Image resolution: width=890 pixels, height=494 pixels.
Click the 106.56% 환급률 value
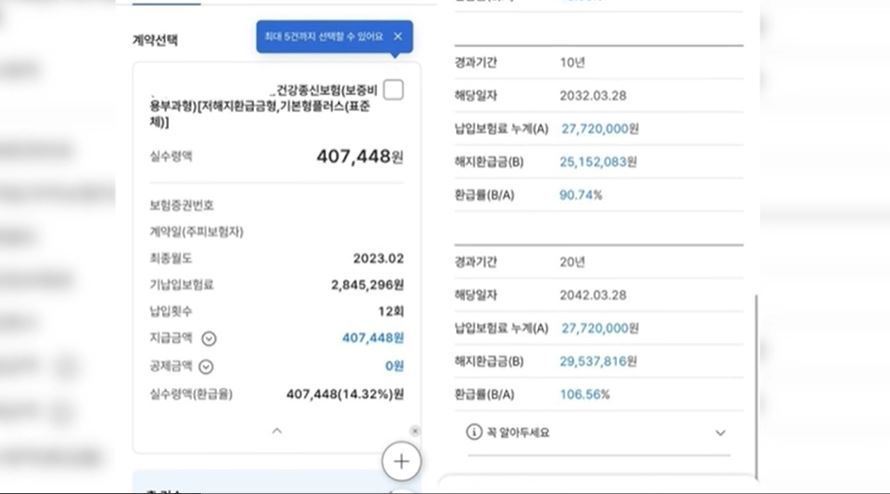tap(584, 394)
